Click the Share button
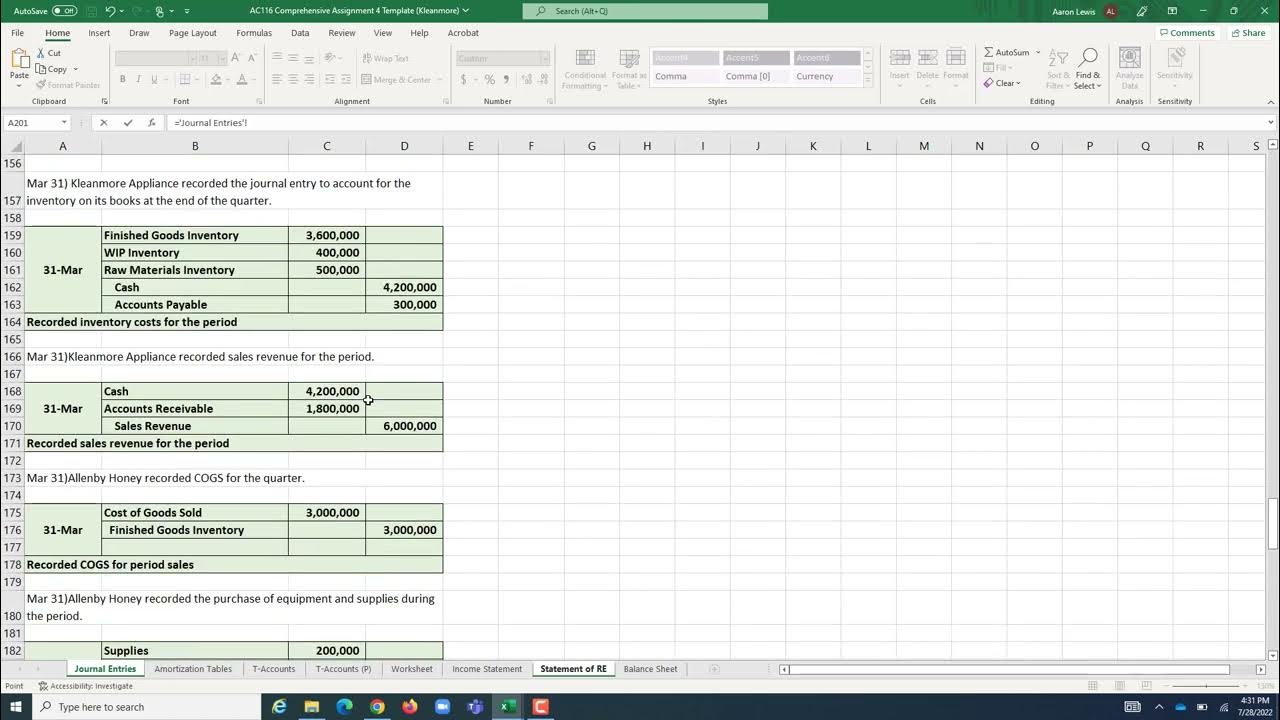 (x=1248, y=33)
